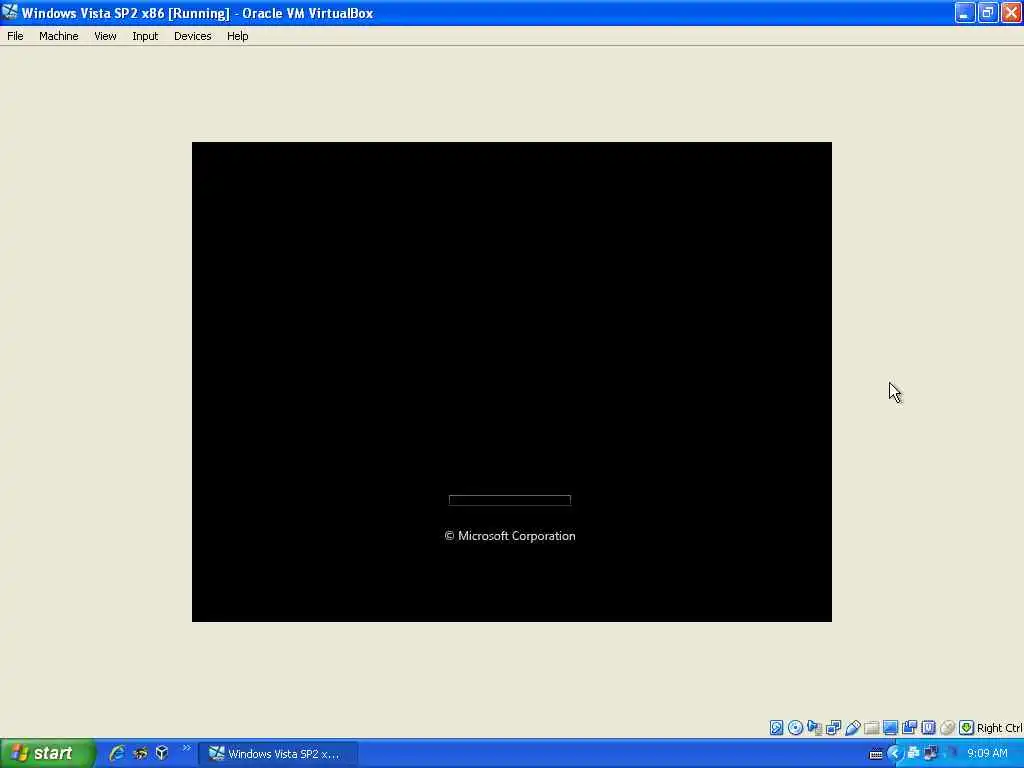Screen dimensions: 1024x768
Task: Open the Machine menu
Action: coord(58,36)
